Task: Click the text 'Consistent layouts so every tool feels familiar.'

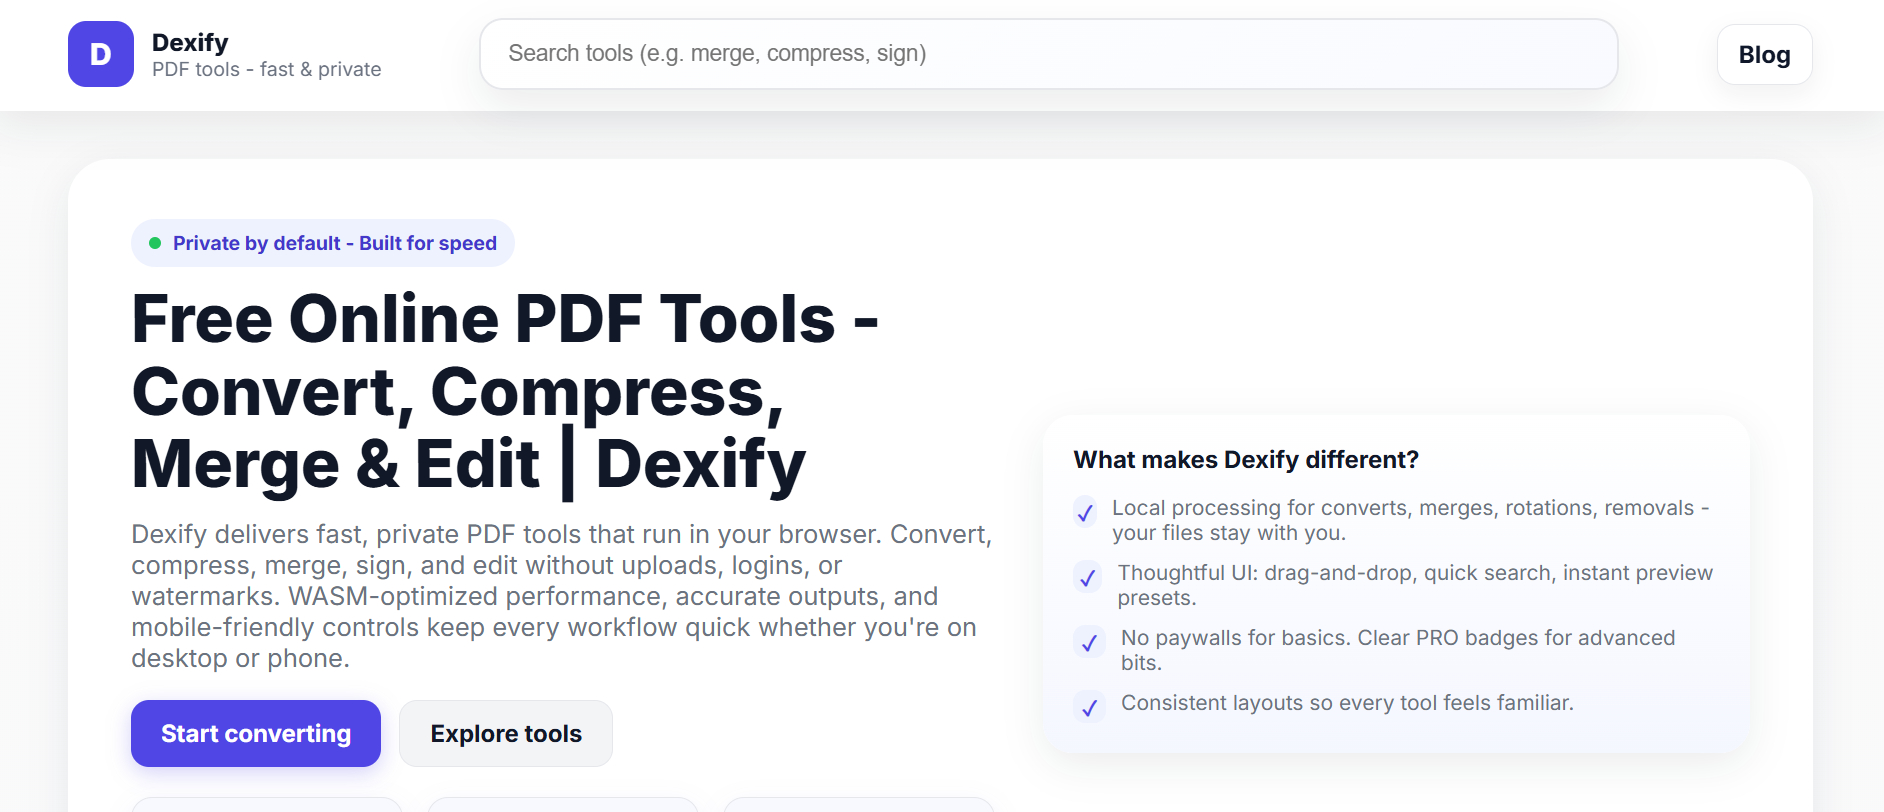Action: pos(1347,703)
